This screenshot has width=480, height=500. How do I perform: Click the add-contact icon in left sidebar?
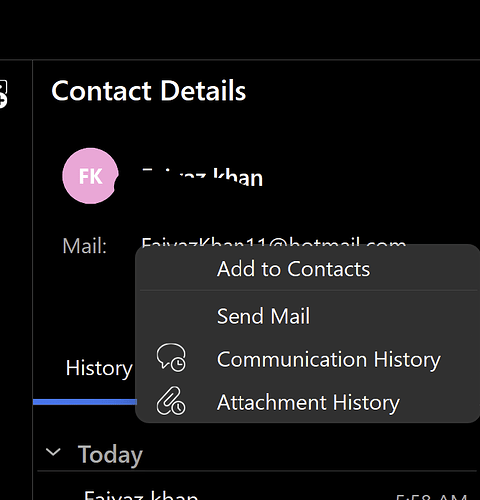tap(3, 94)
